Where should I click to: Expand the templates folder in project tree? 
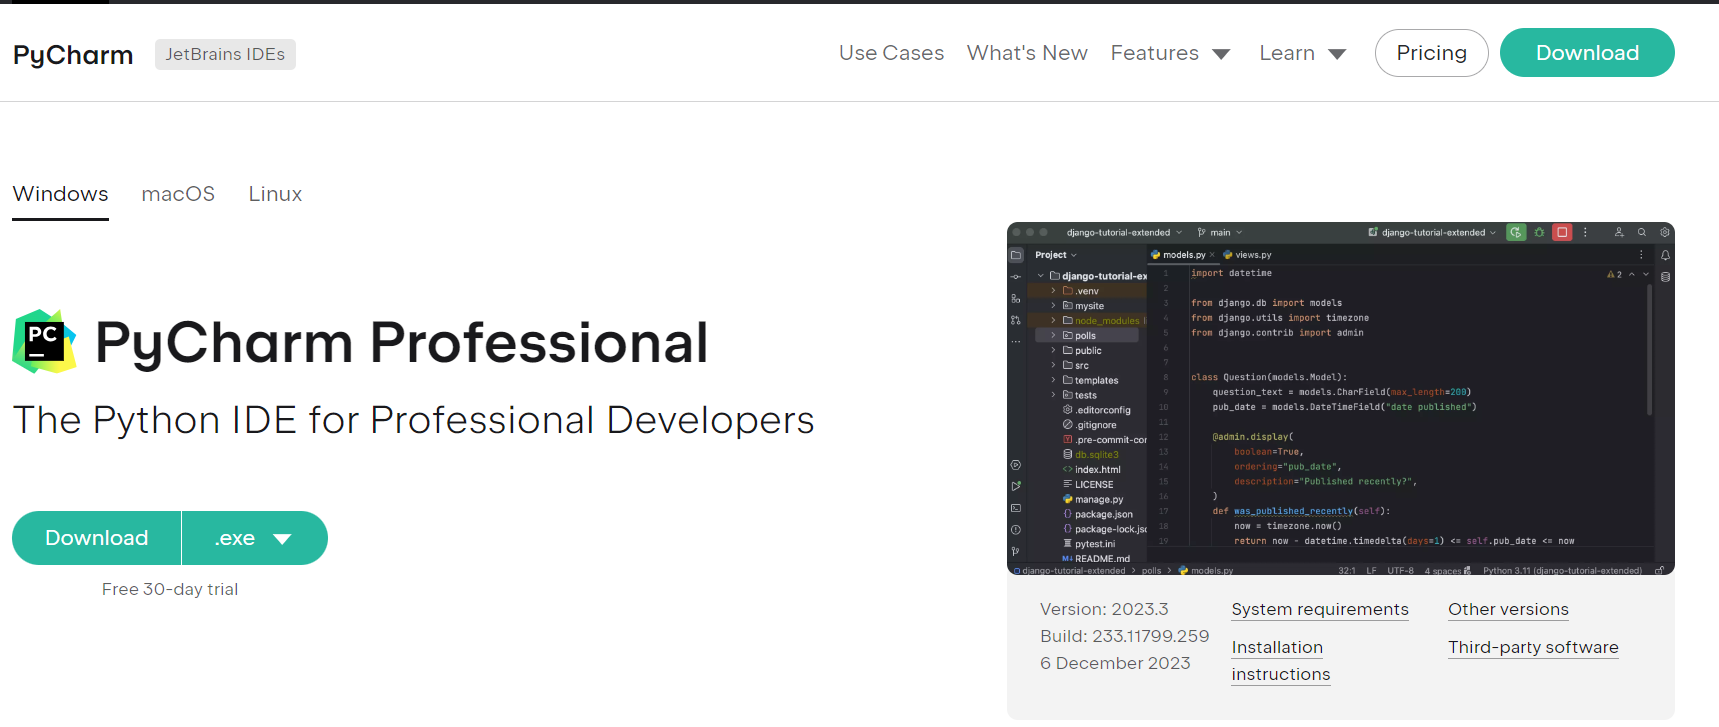point(1053,380)
